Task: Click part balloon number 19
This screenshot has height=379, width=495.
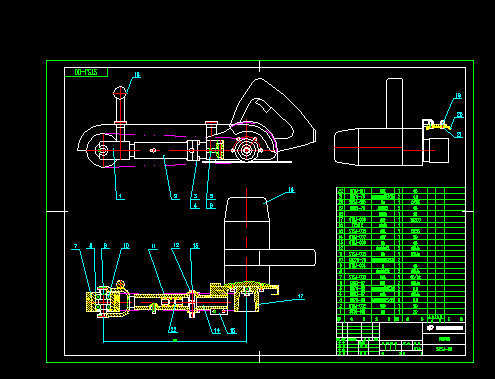Action: click(458, 96)
